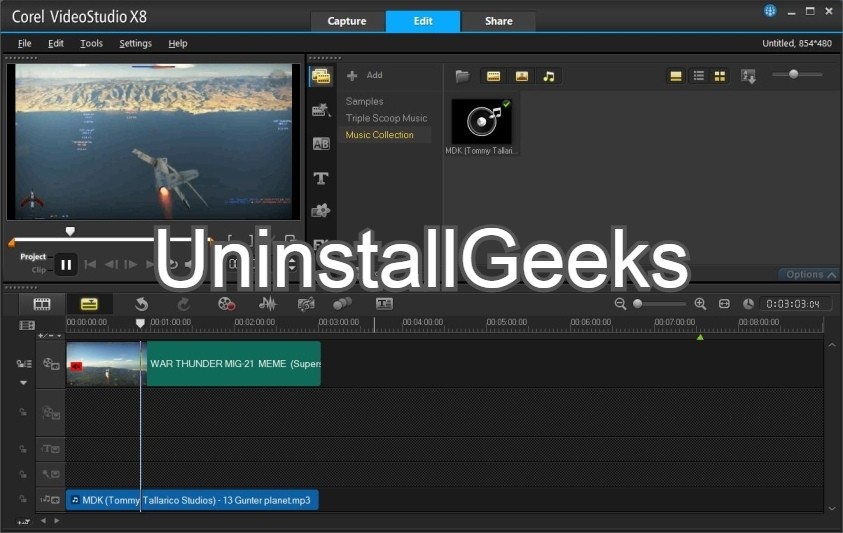The image size is (843, 533).
Task: Adjust the library thumbnail size slider
Action: [794, 74]
